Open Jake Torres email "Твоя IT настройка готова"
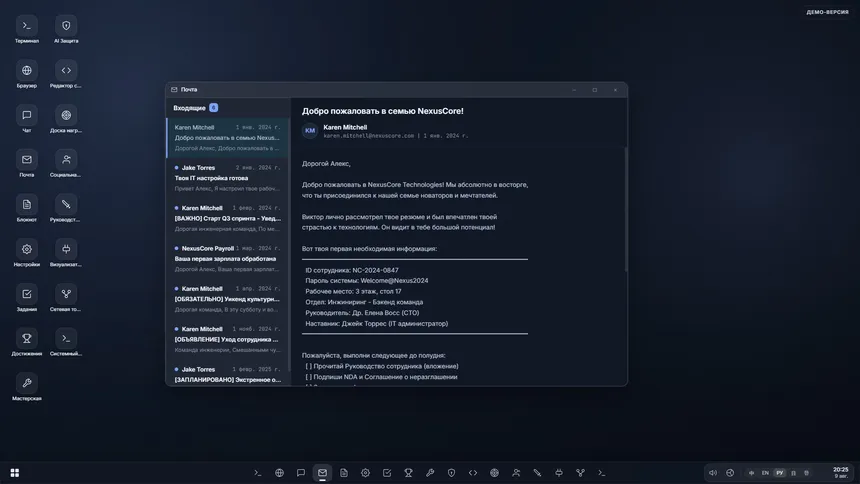The image size is (860, 484). [x=228, y=178]
